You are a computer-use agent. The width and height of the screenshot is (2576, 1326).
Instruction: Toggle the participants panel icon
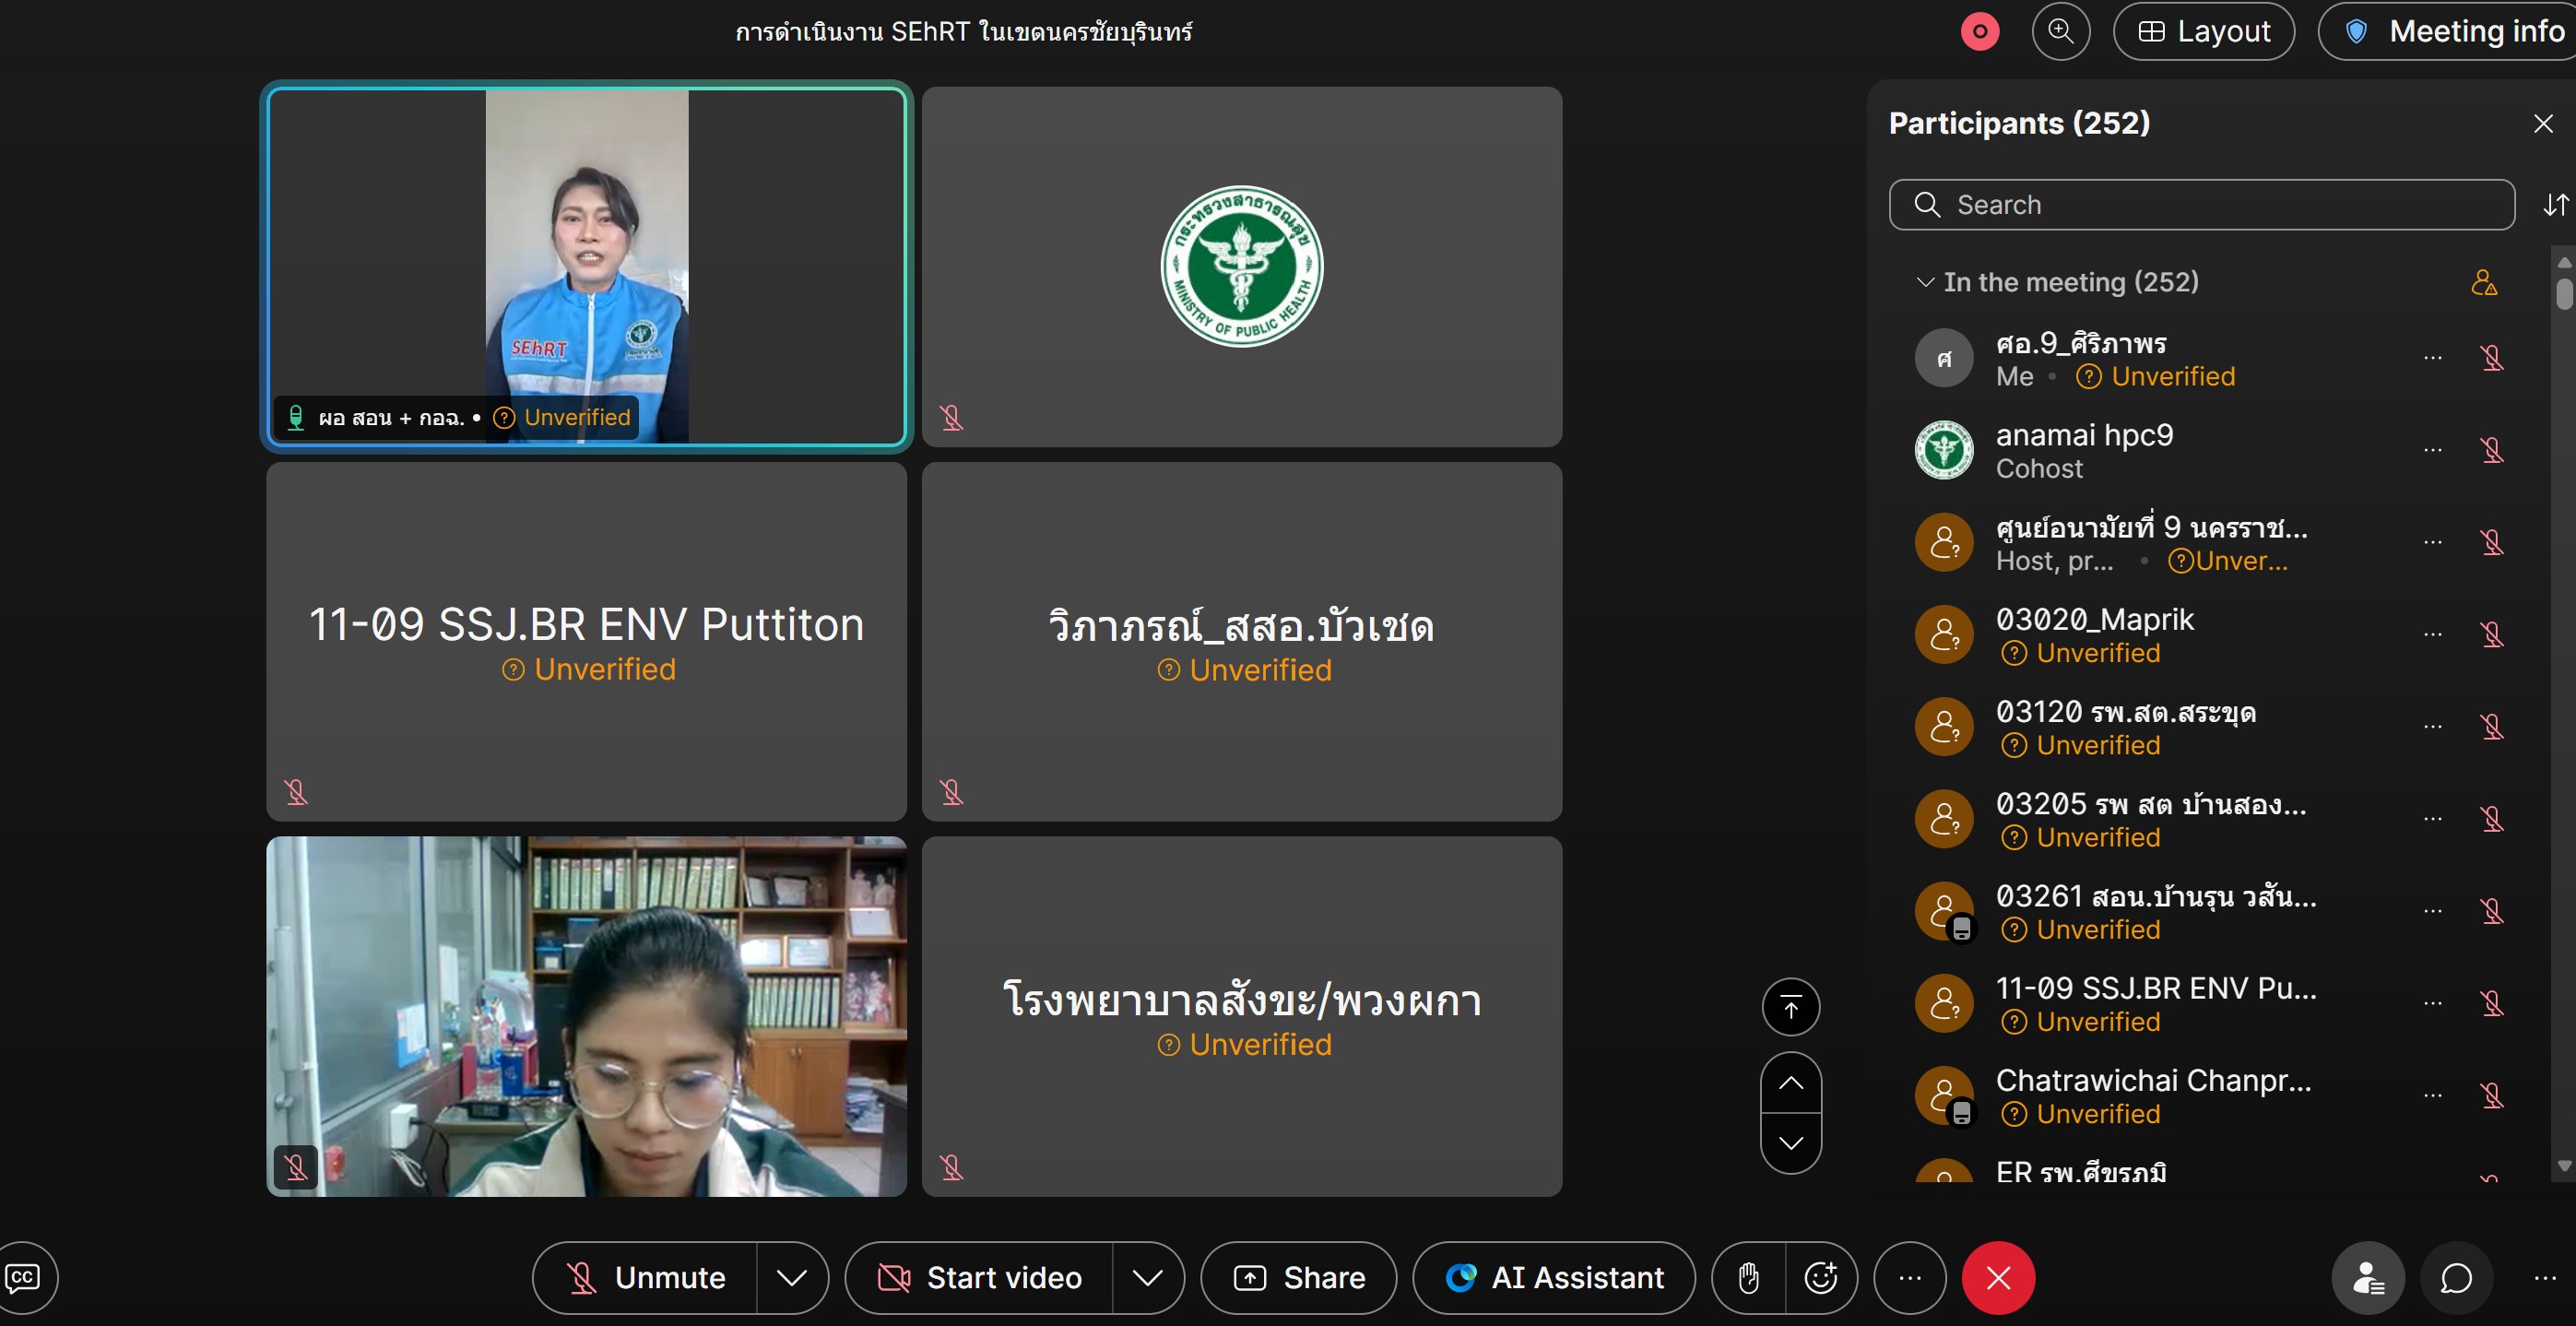pos(2368,1277)
